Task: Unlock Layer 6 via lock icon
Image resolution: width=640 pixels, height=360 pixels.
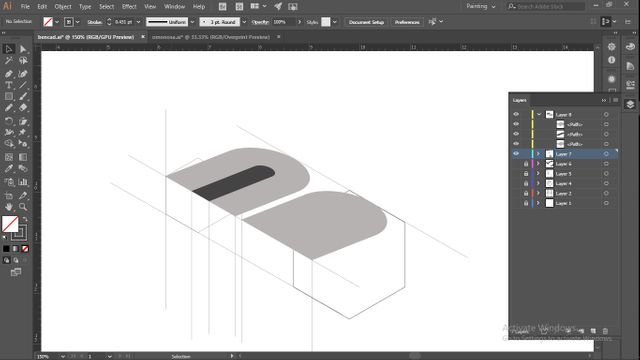Action: (x=526, y=164)
